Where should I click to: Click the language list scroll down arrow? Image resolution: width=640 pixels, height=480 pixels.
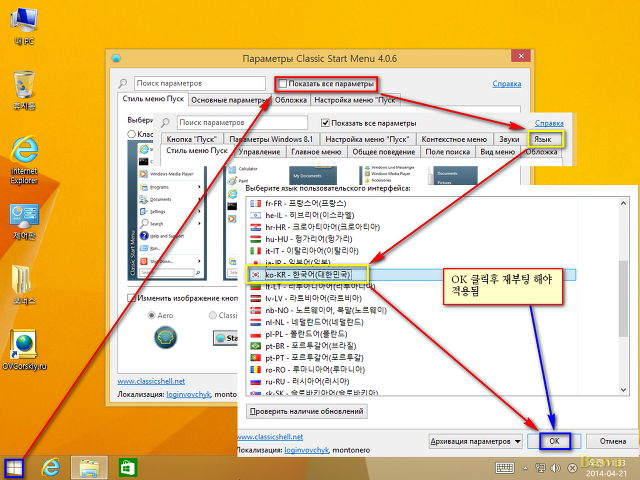coord(623,390)
